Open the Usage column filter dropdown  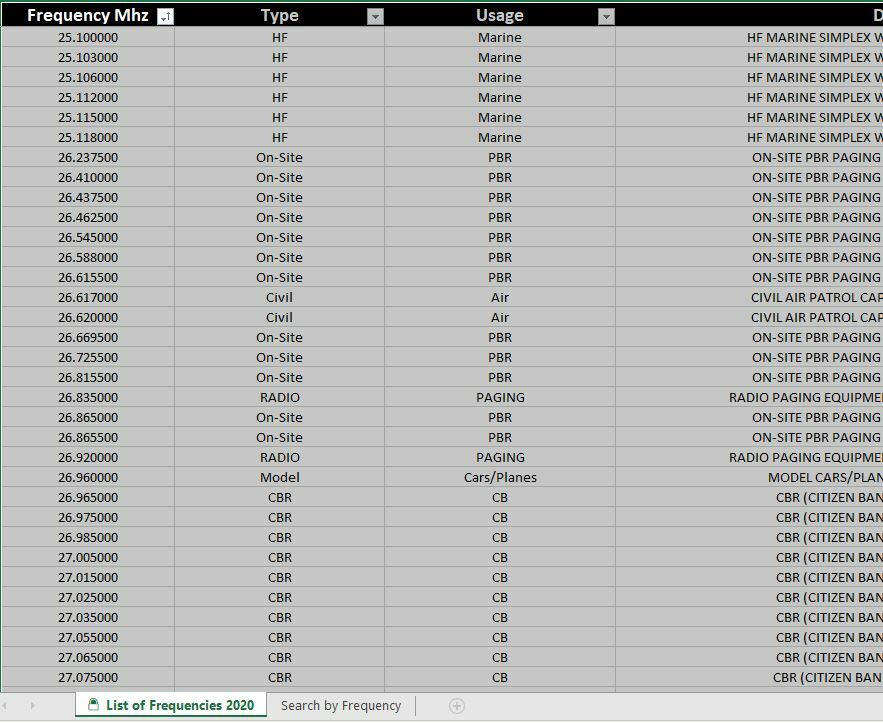pos(604,16)
